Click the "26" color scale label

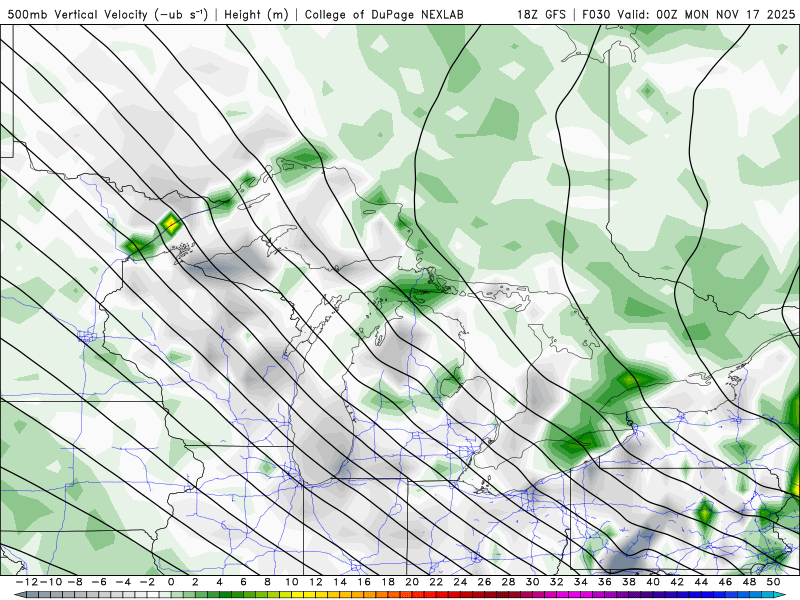click(484, 582)
